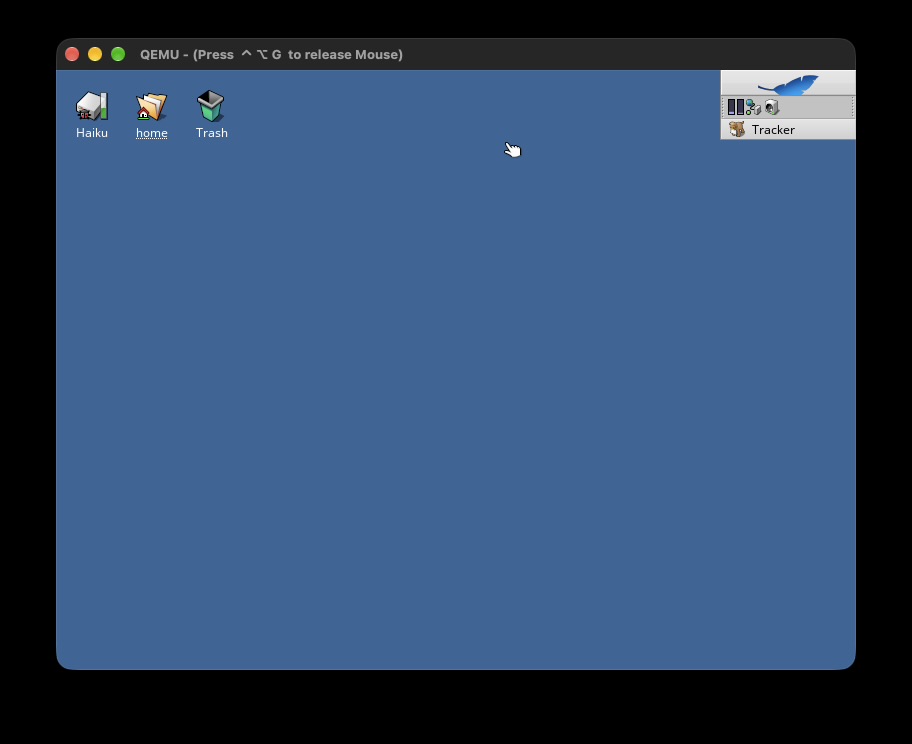
Task: Click the Tracker entry in Deskbar
Action: point(788,129)
